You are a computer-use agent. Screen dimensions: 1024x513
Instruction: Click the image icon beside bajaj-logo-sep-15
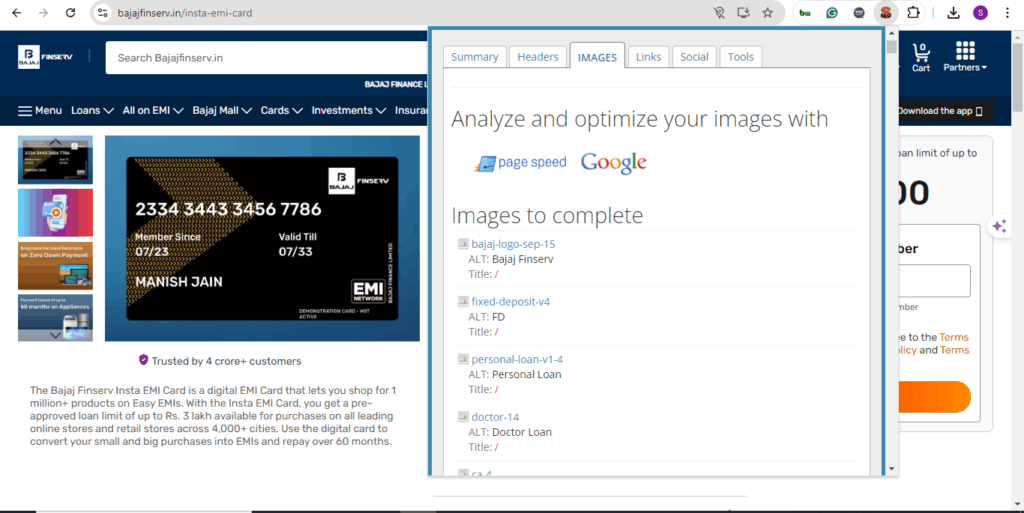463,243
